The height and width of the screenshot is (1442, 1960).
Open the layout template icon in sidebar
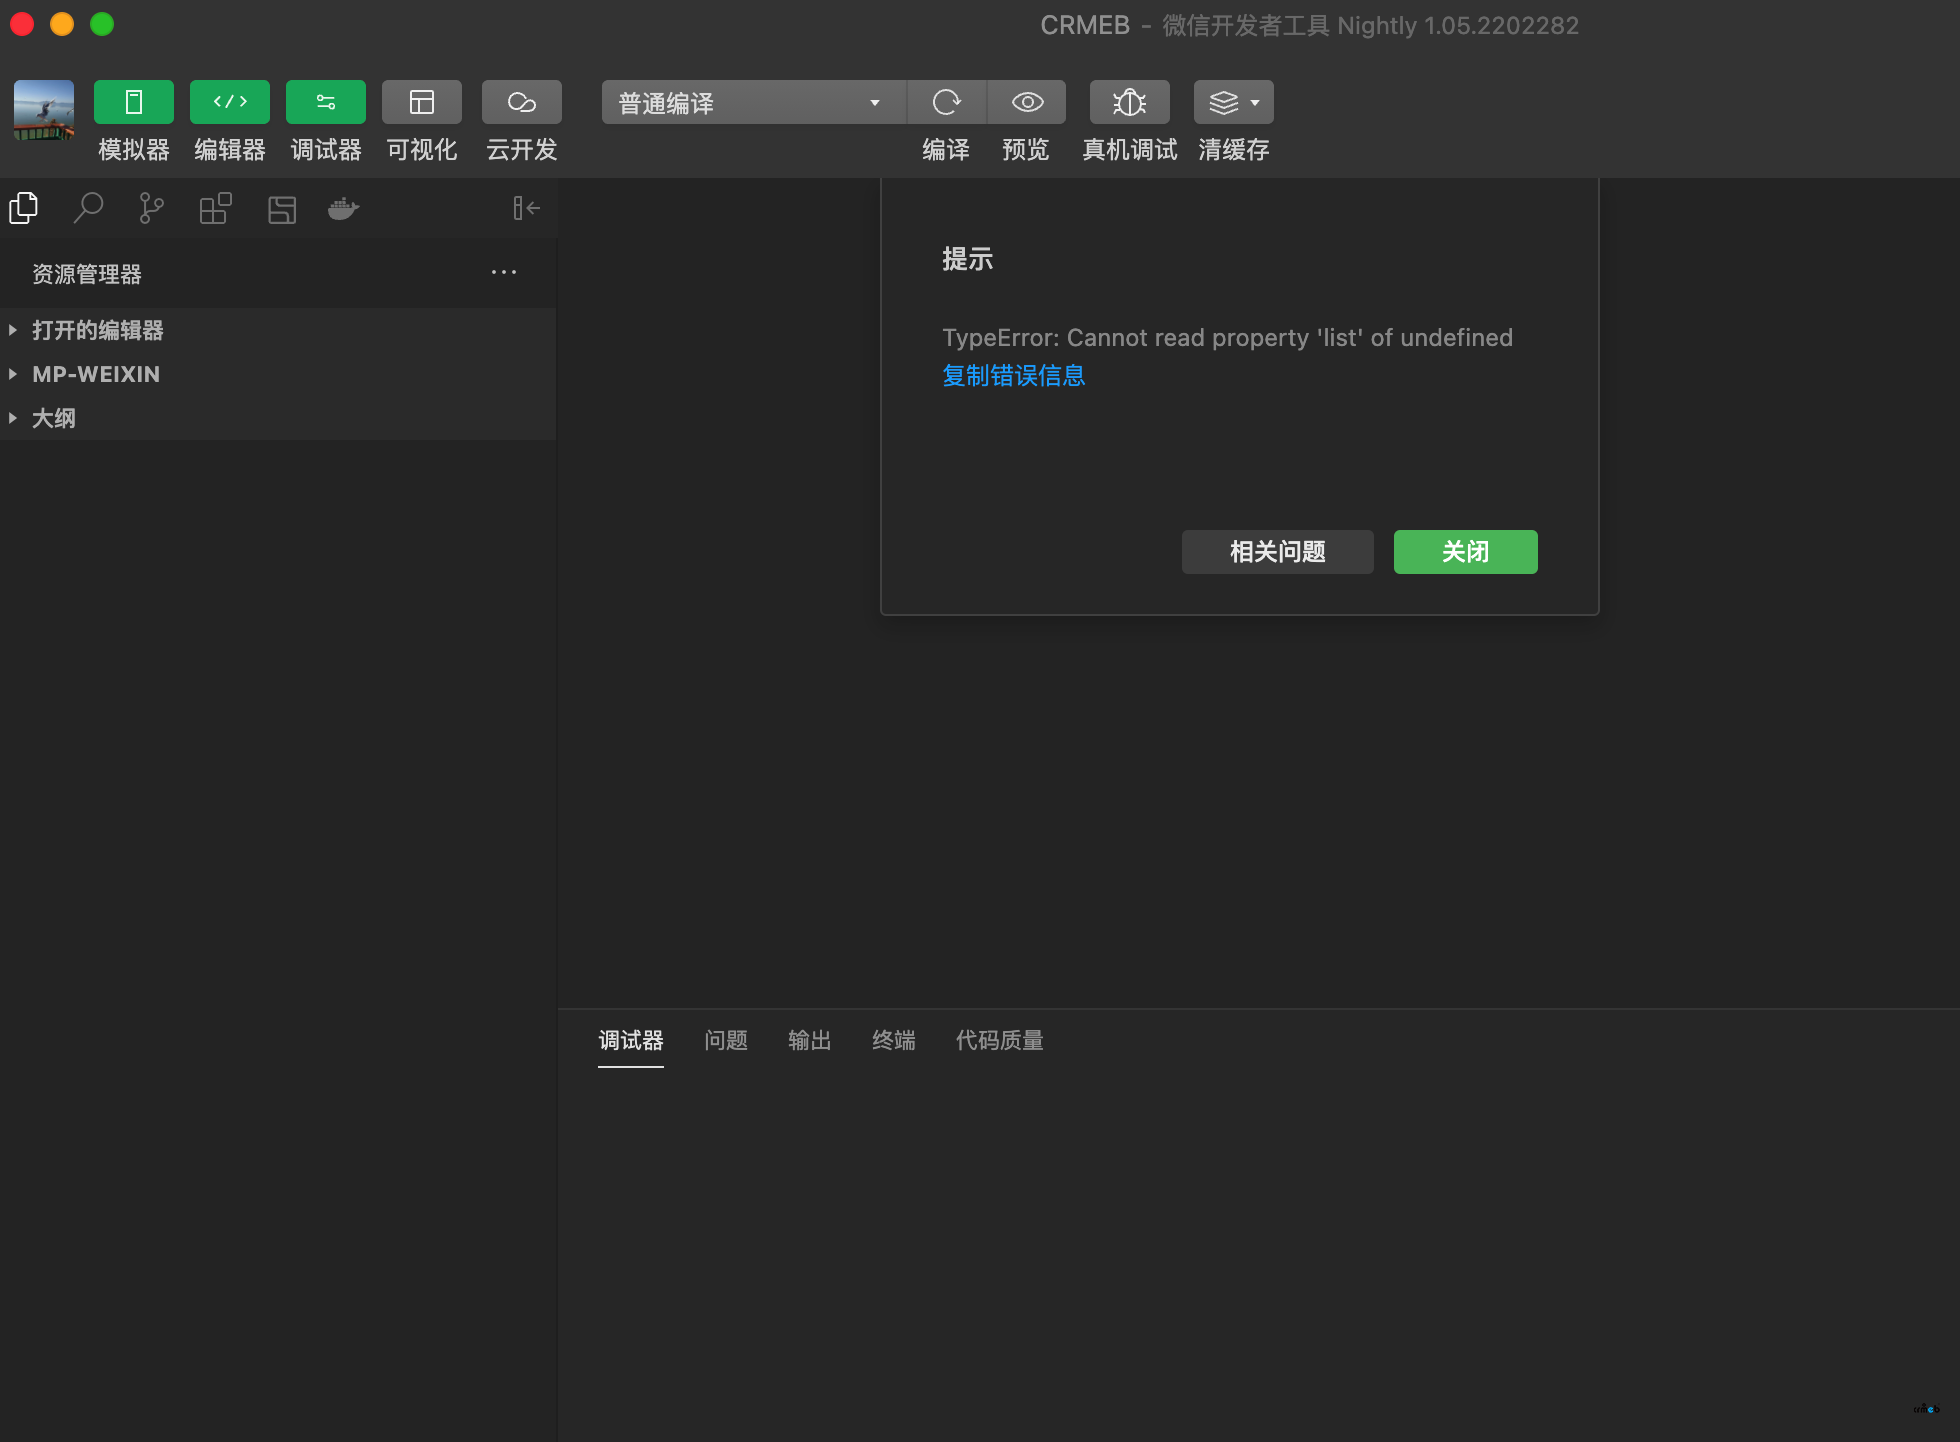pos(282,209)
